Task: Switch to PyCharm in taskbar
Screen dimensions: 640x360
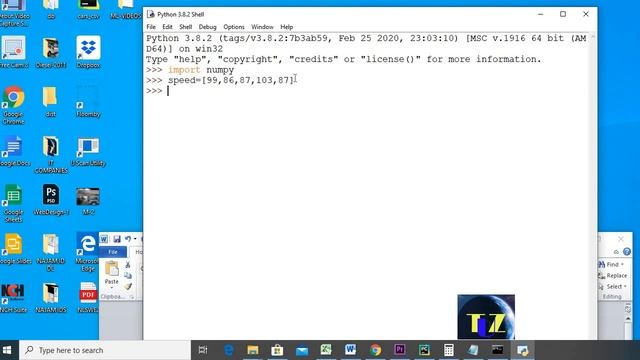Action: [x=424, y=350]
